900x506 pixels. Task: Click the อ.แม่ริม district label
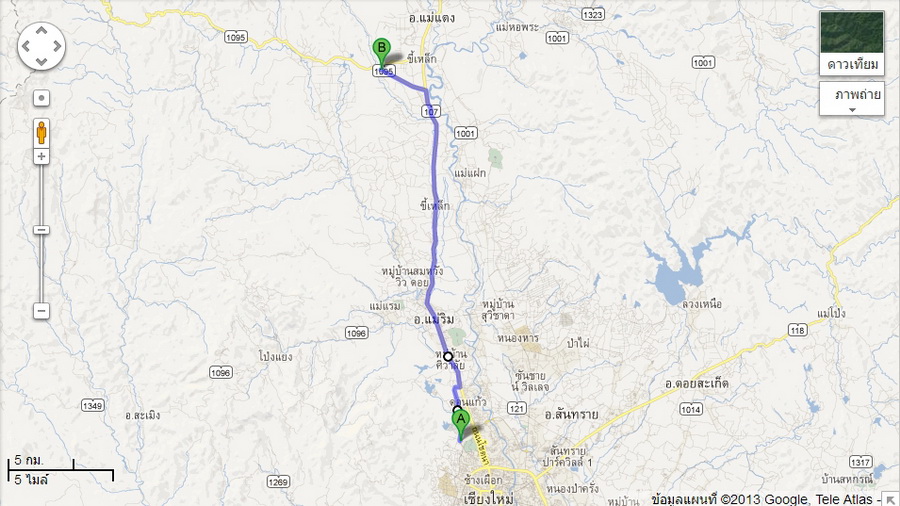click(434, 320)
